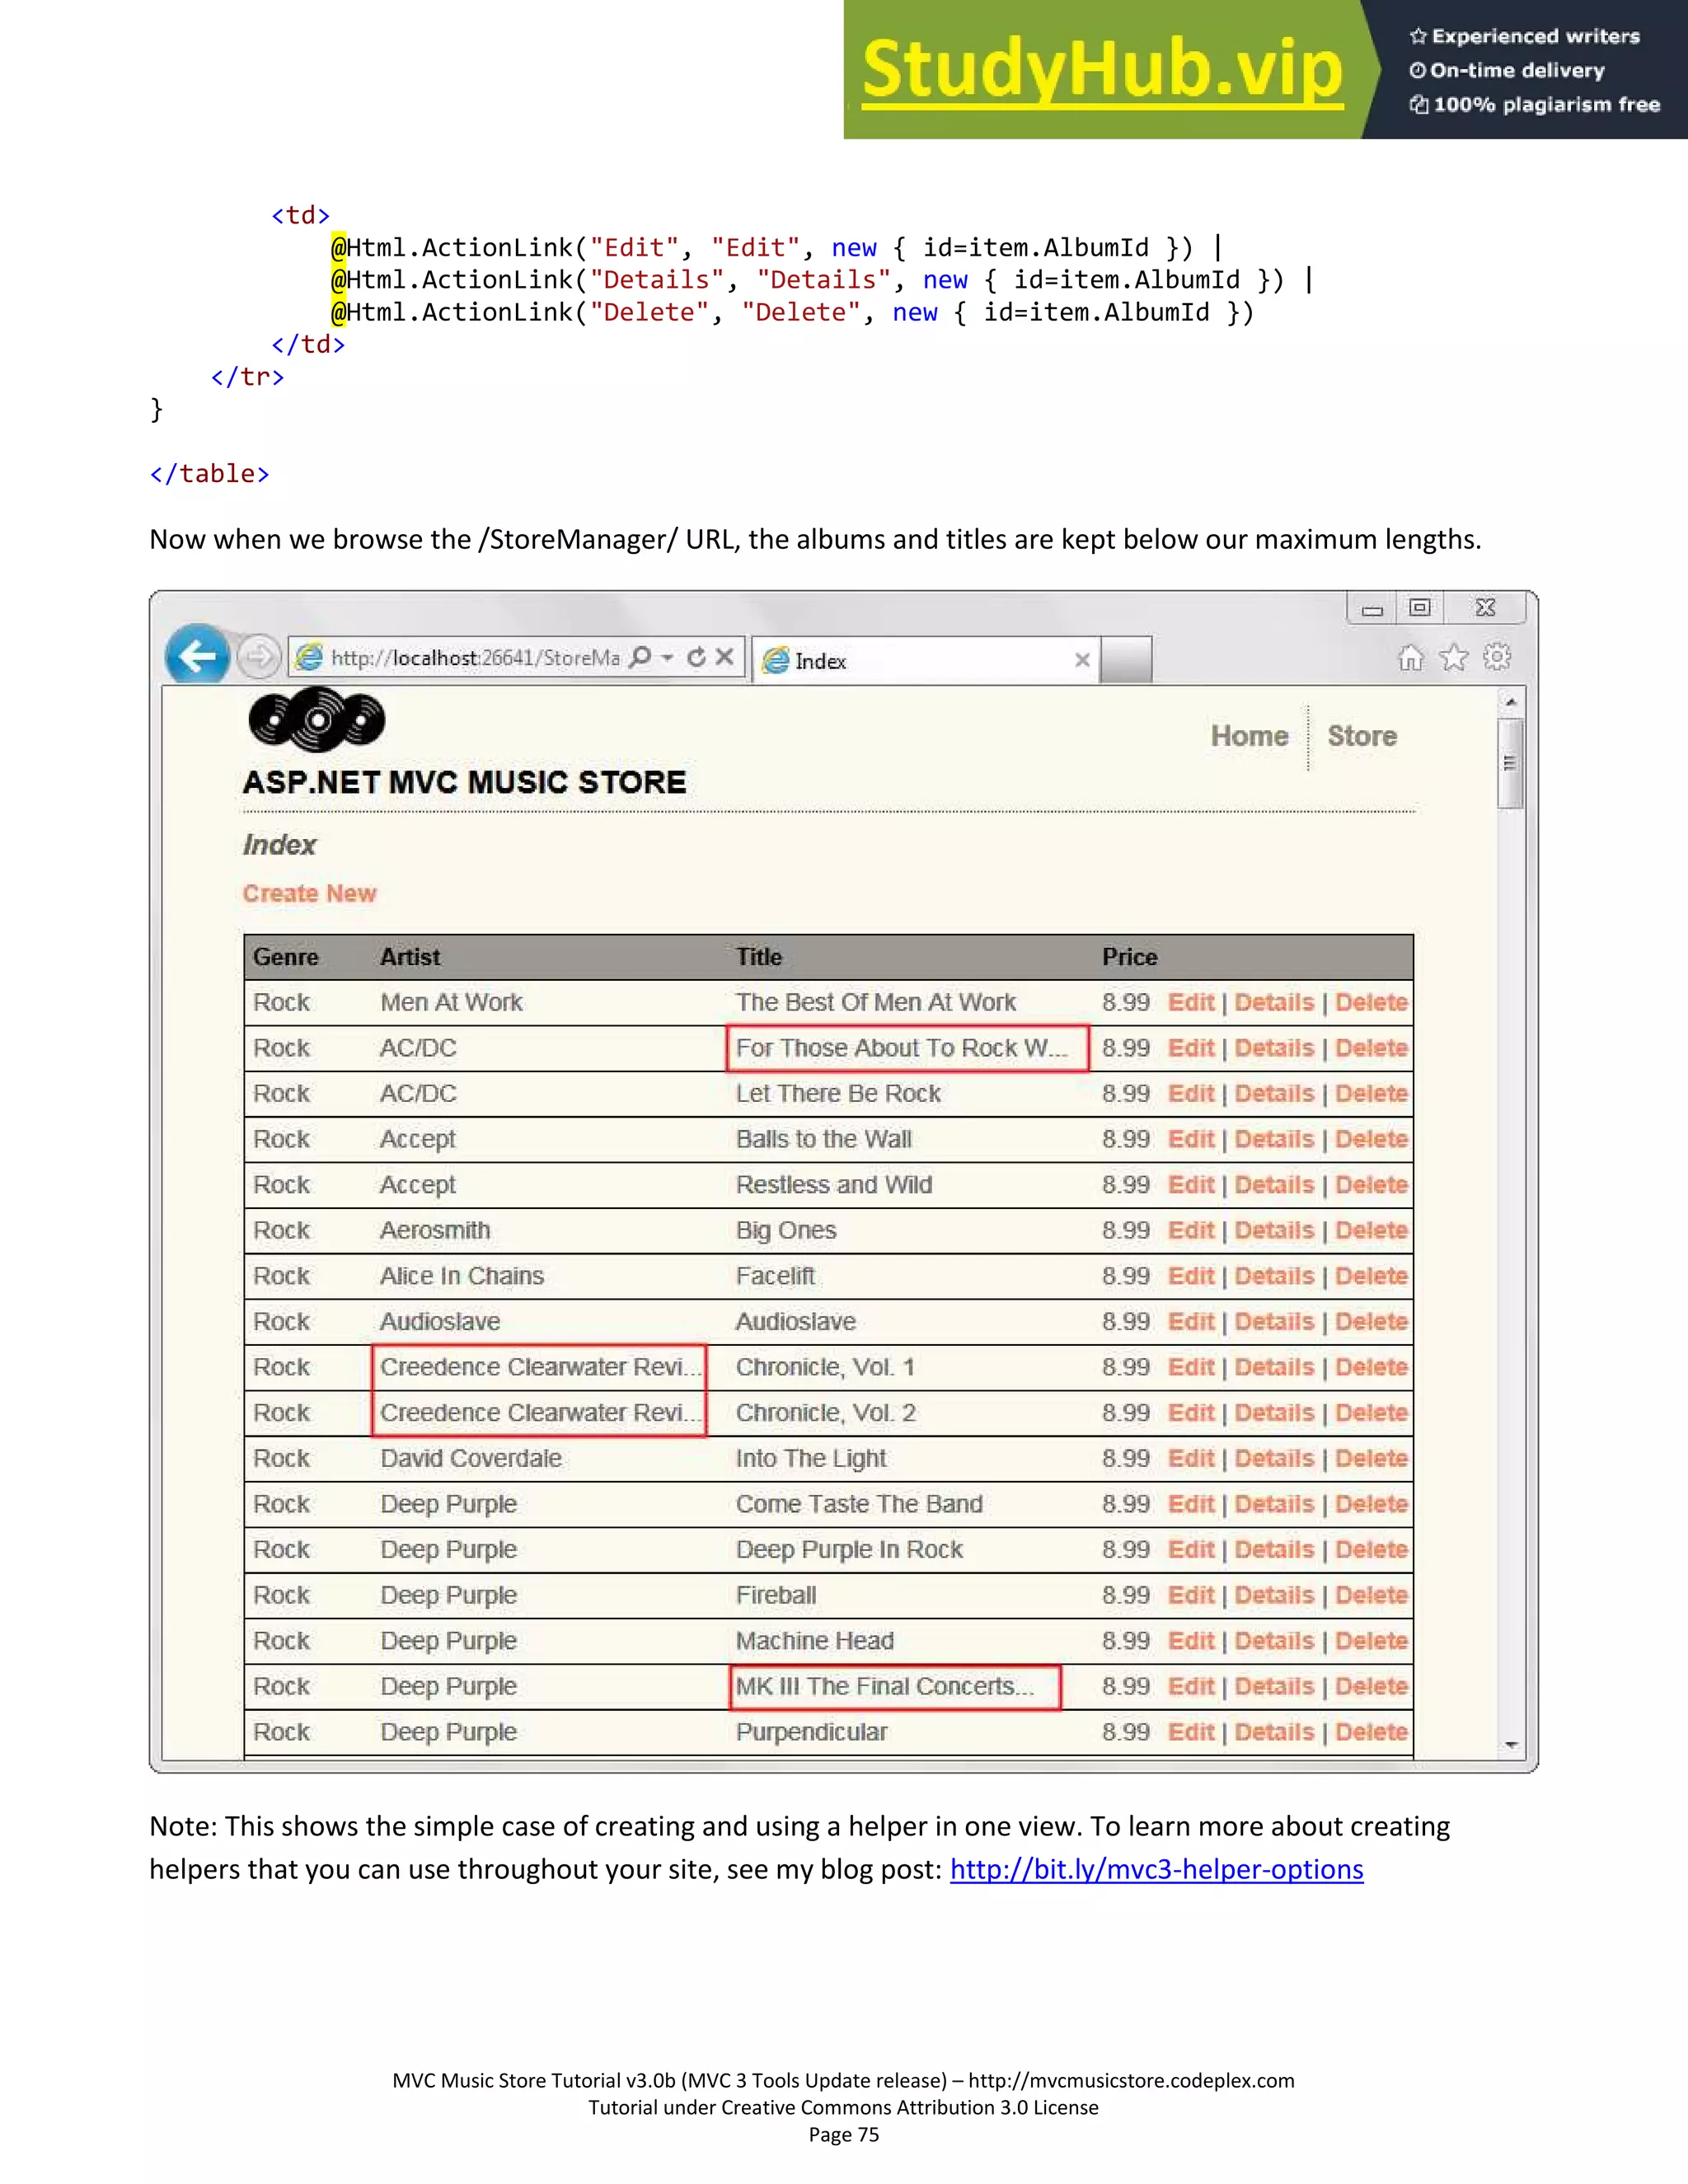Minimize the browser window

(1372, 608)
